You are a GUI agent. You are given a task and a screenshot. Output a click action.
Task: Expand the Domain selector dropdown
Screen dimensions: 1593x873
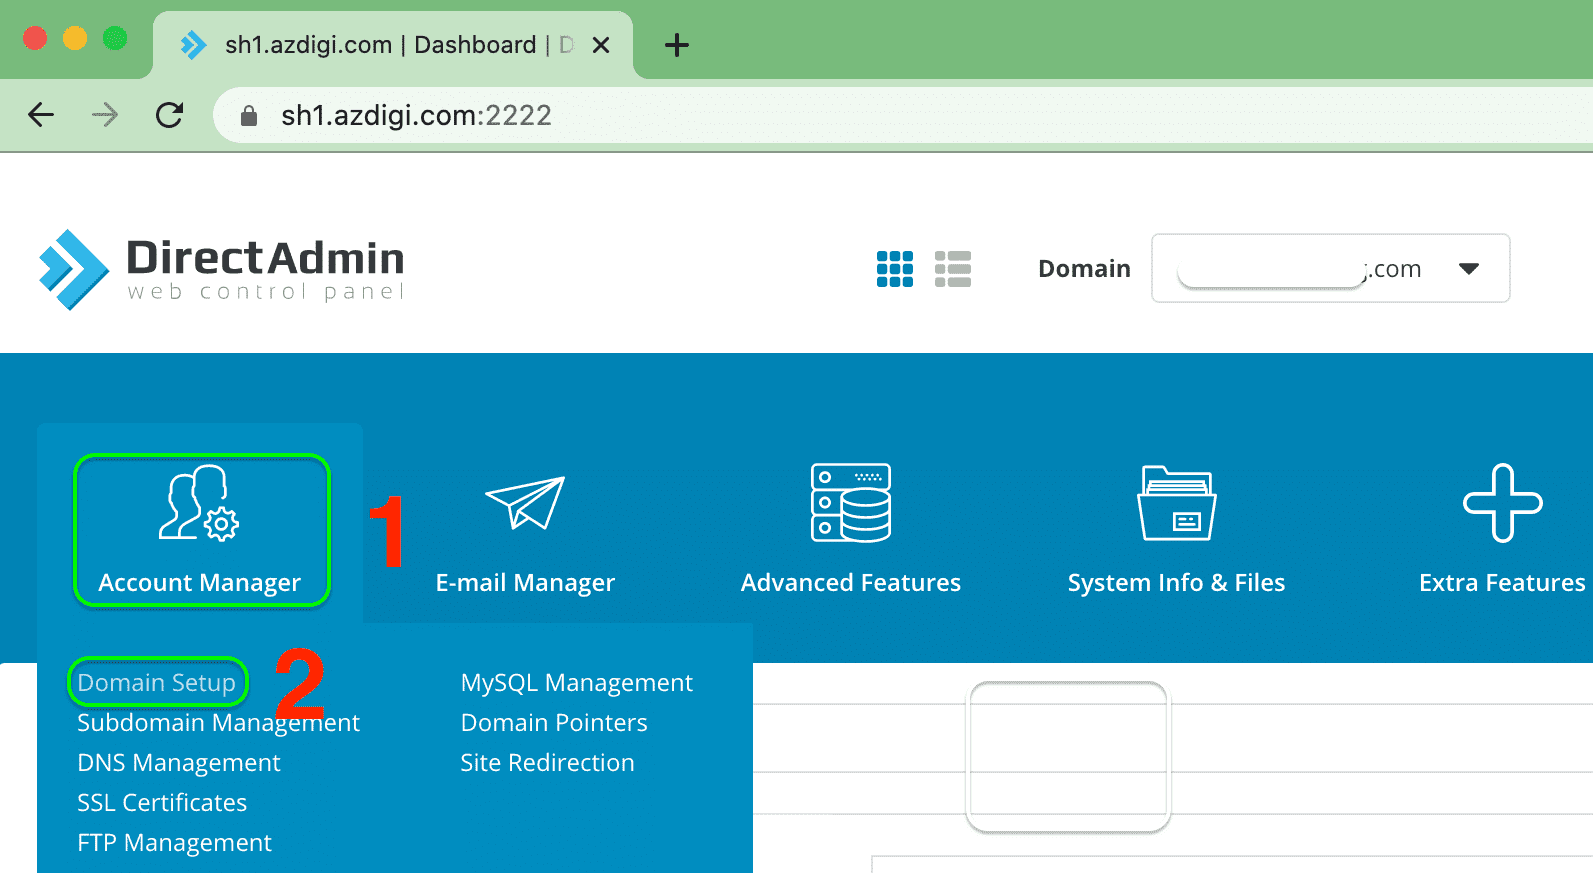coord(1468,269)
